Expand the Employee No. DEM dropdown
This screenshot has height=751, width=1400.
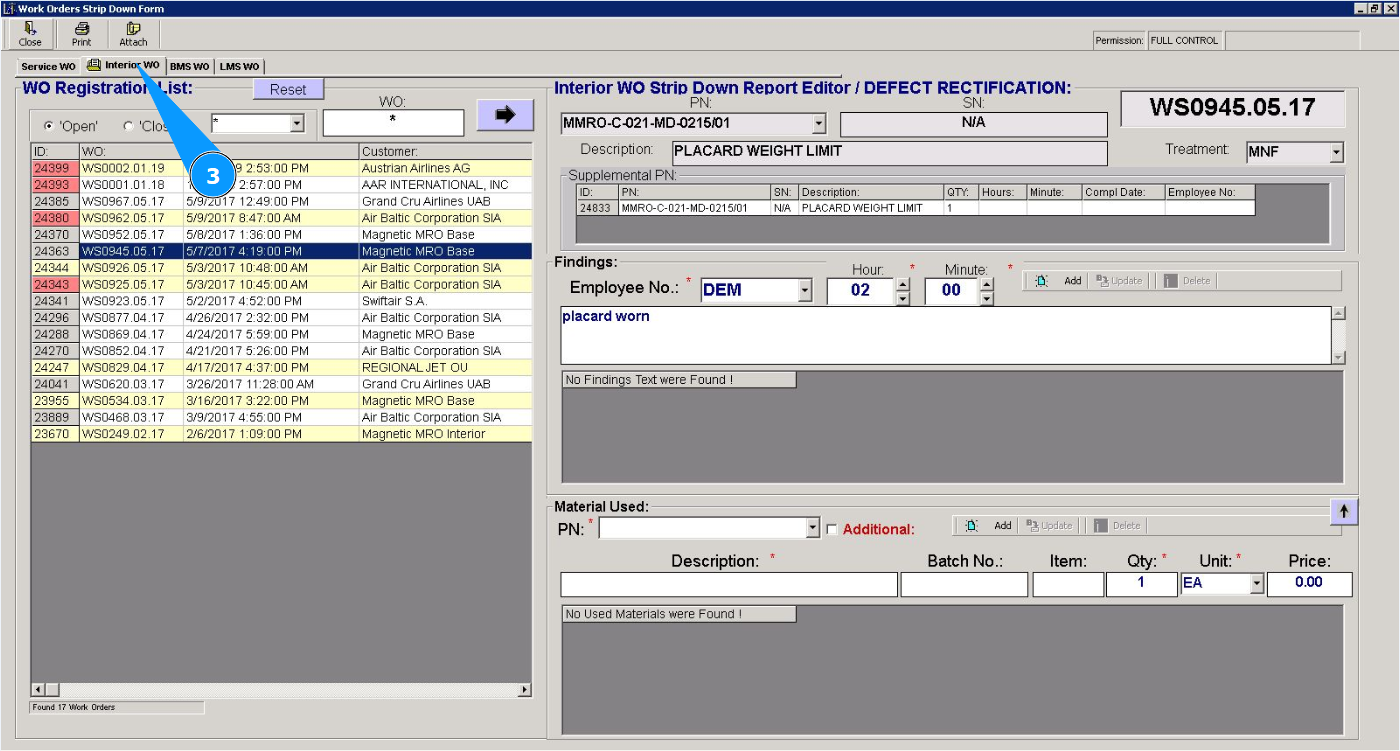tap(806, 291)
